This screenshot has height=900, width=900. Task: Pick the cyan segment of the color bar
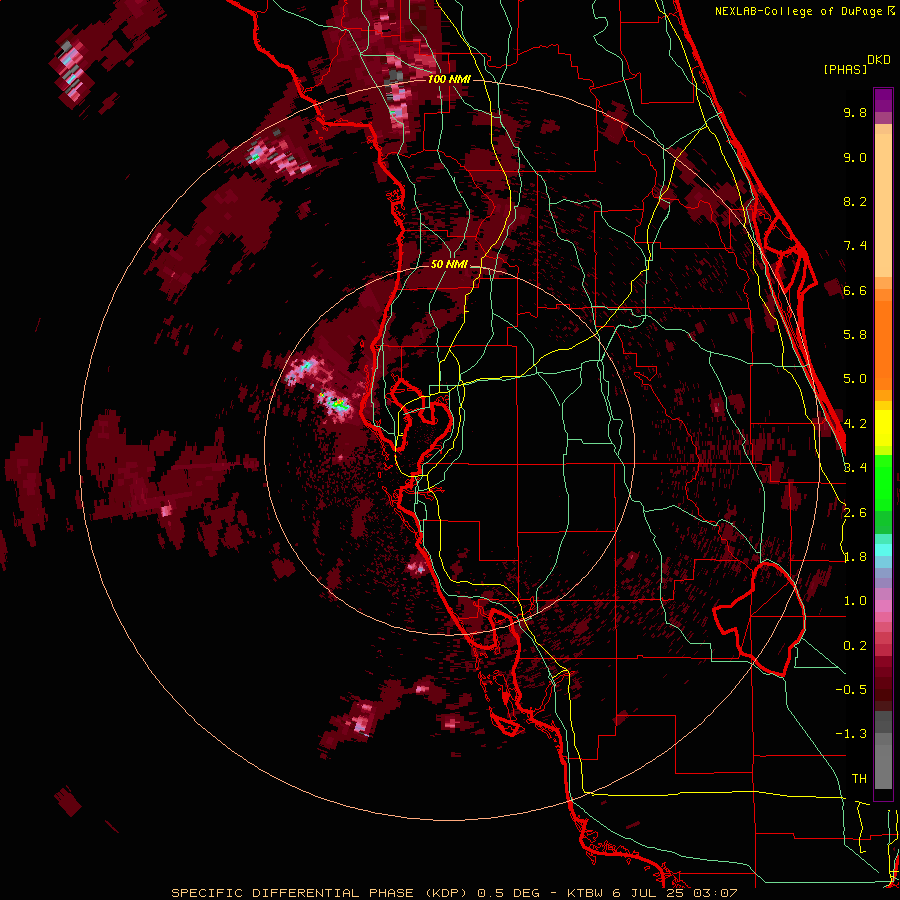(x=883, y=549)
